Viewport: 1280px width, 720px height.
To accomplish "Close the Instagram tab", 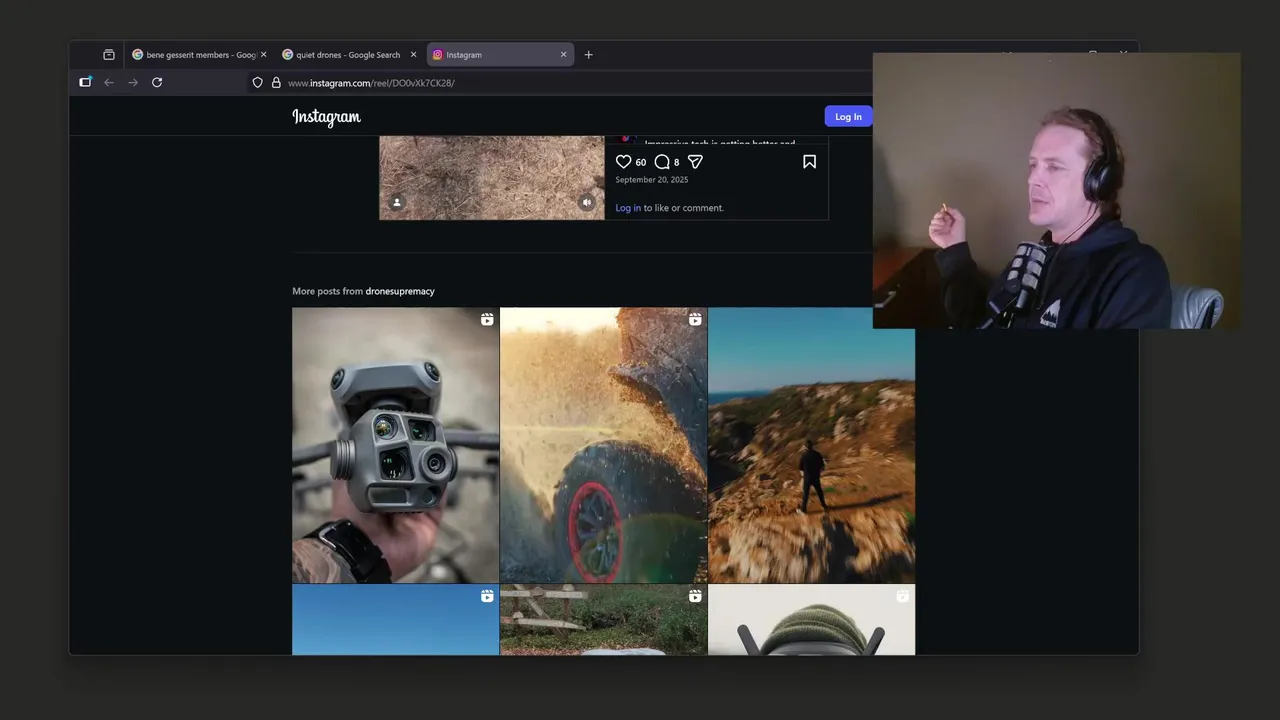I will pos(563,55).
